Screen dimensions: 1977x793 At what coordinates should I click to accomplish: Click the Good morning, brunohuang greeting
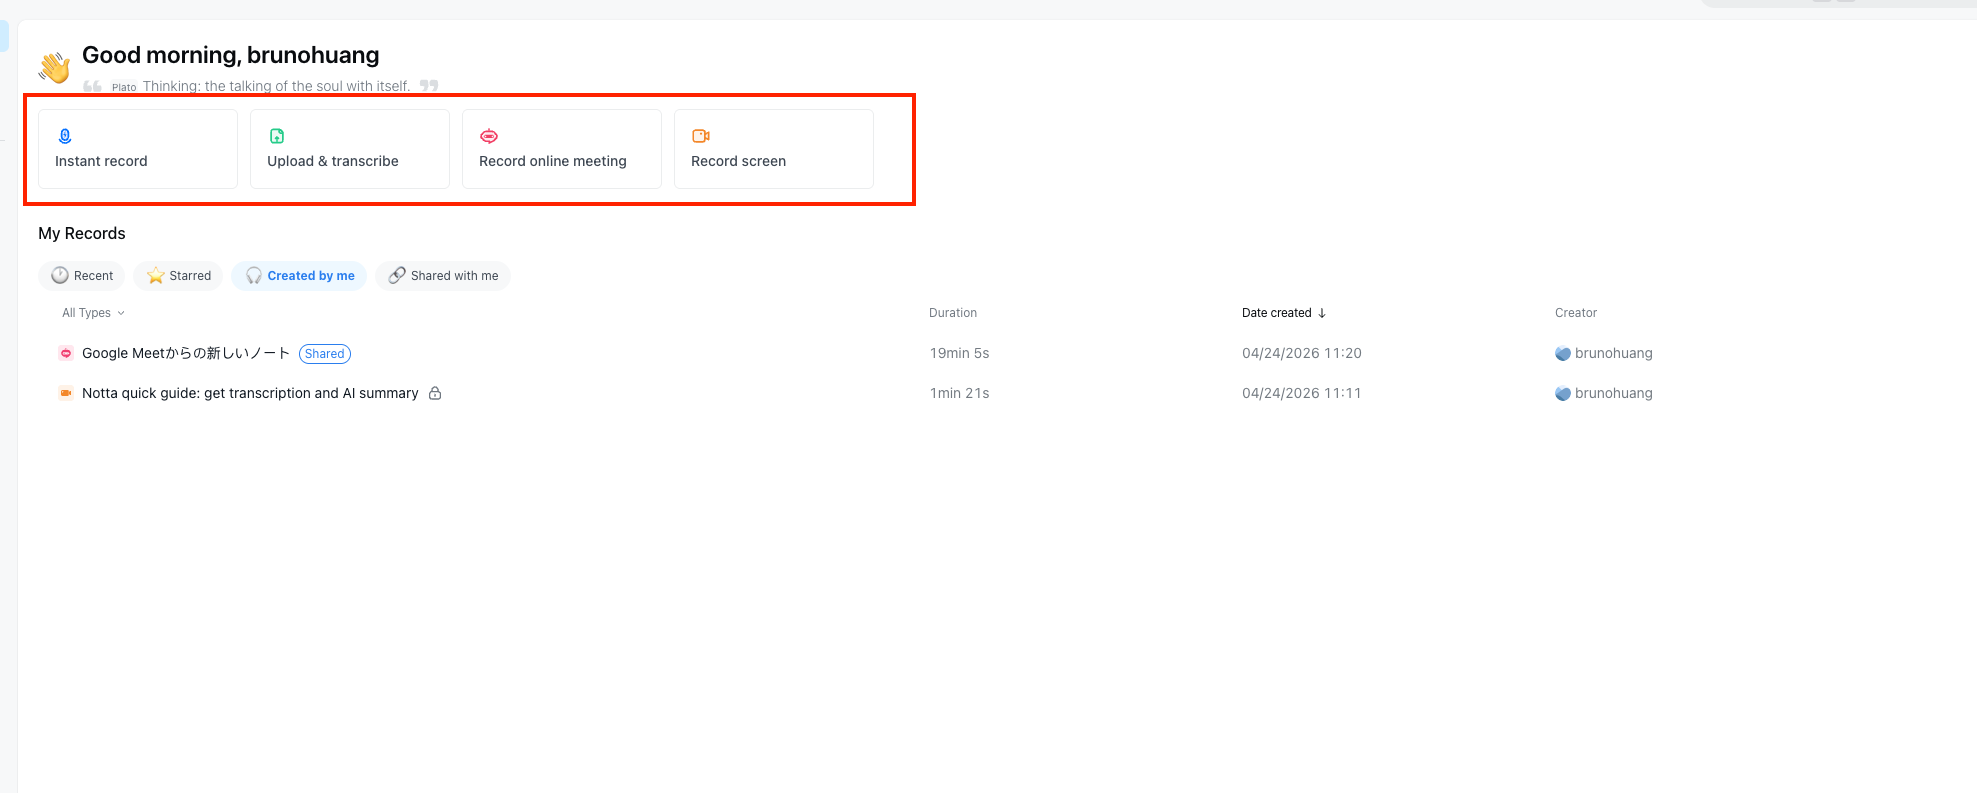click(231, 55)
